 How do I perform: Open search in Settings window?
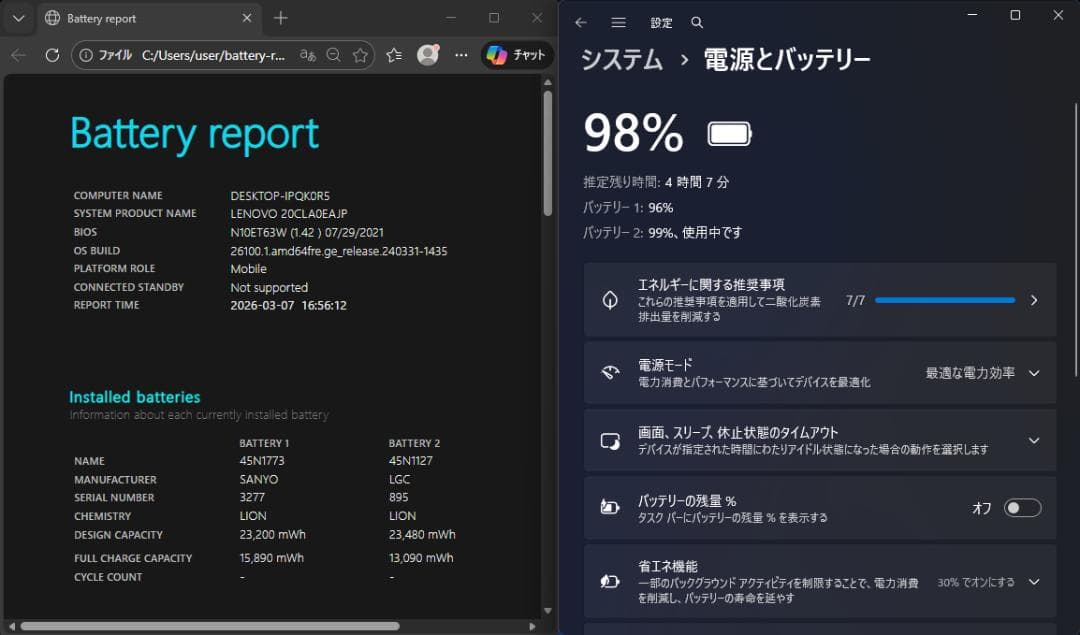[x=697, y=23]
